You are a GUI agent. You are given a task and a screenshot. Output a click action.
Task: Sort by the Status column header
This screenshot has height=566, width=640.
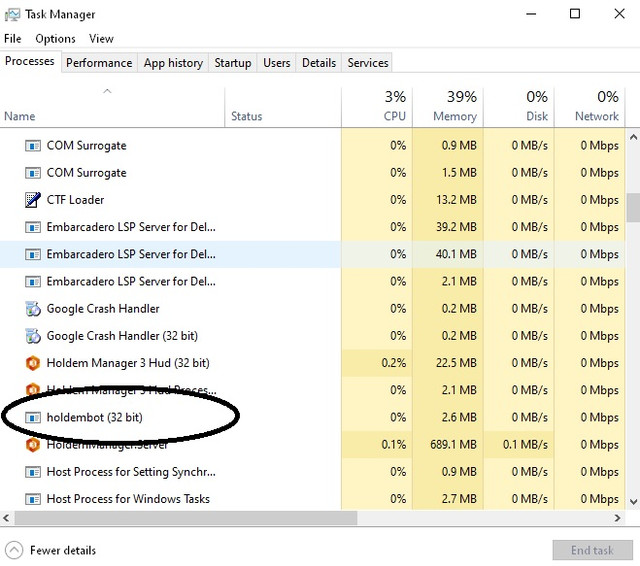(283, 107)
